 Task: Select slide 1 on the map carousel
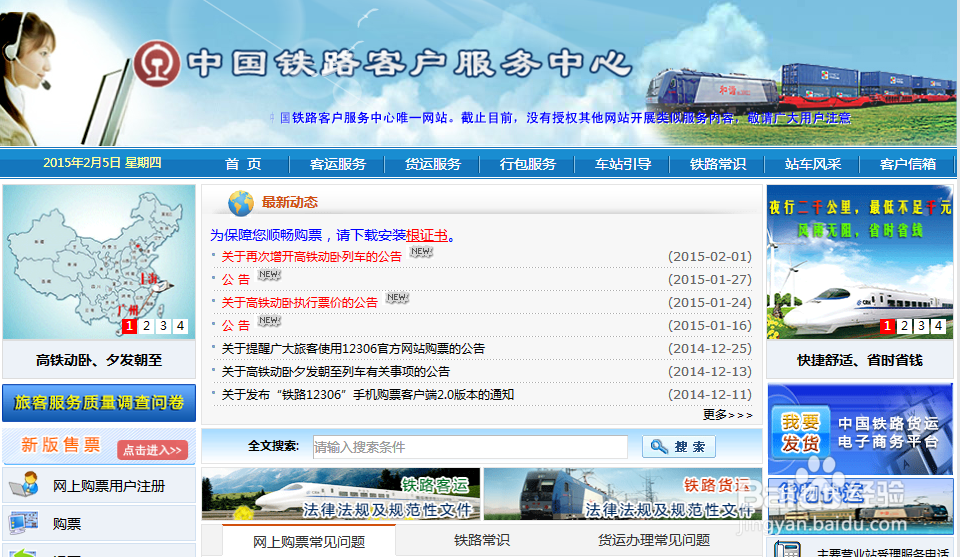129,326
